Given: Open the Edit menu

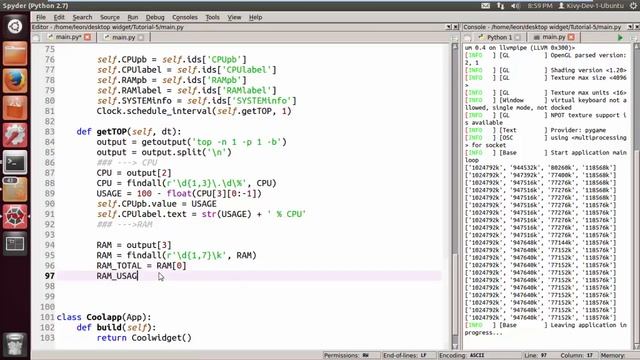Looking at the screenshot, I should tap(59, 17).
